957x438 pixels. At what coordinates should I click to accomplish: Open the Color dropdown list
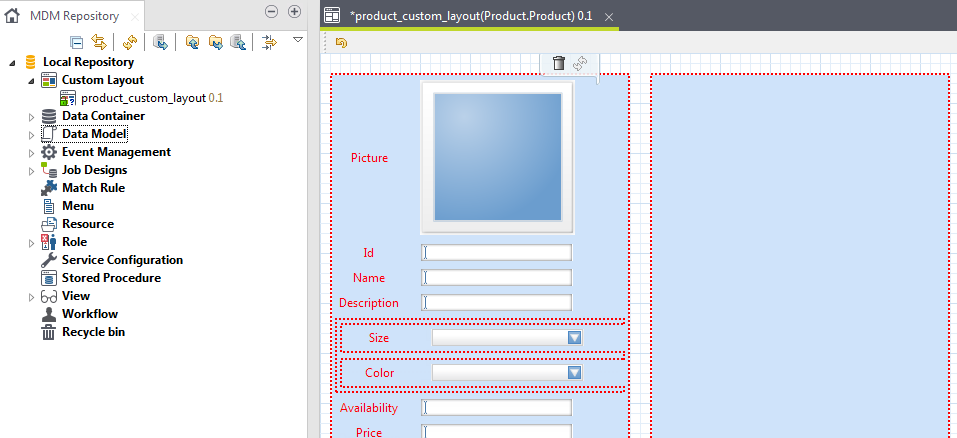(574, 373)
